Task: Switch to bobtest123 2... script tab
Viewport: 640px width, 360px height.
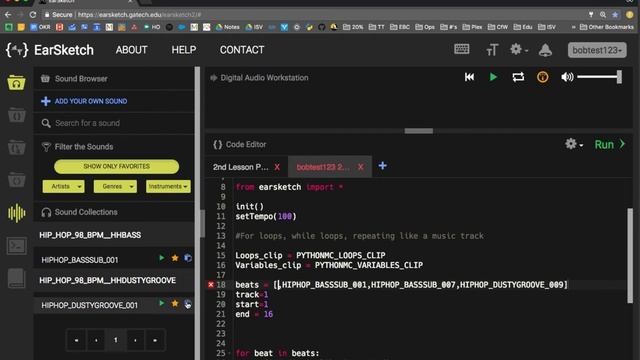Action: coord(323,167)
